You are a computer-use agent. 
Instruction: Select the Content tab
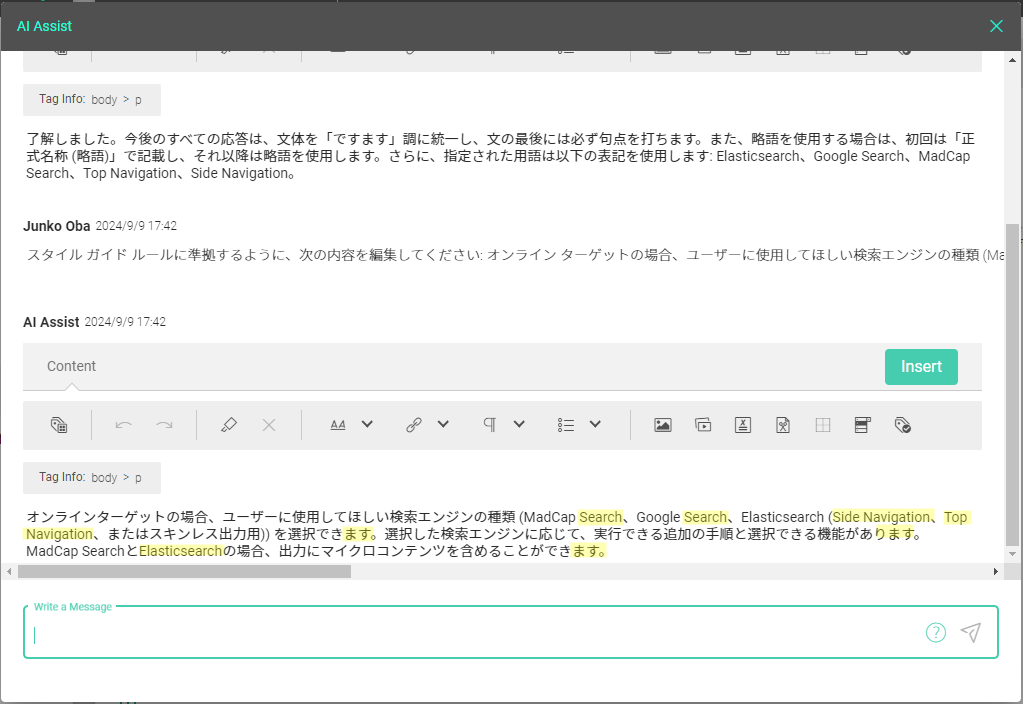tap(71, 367)
